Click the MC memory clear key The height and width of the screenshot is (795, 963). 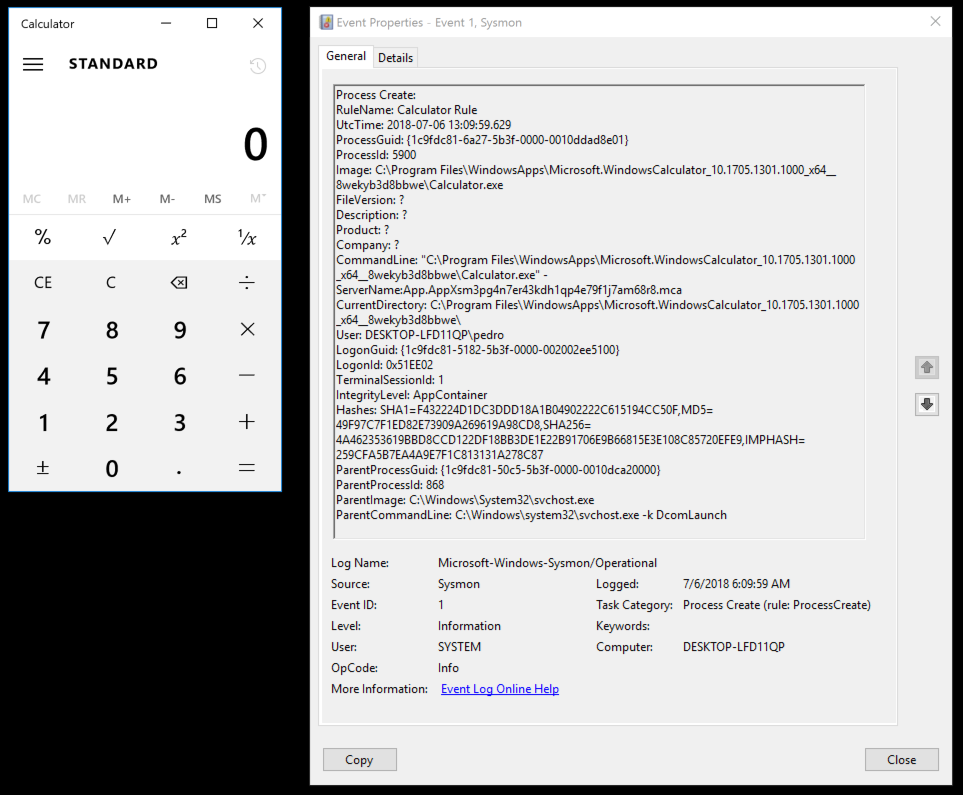(32, 199)
